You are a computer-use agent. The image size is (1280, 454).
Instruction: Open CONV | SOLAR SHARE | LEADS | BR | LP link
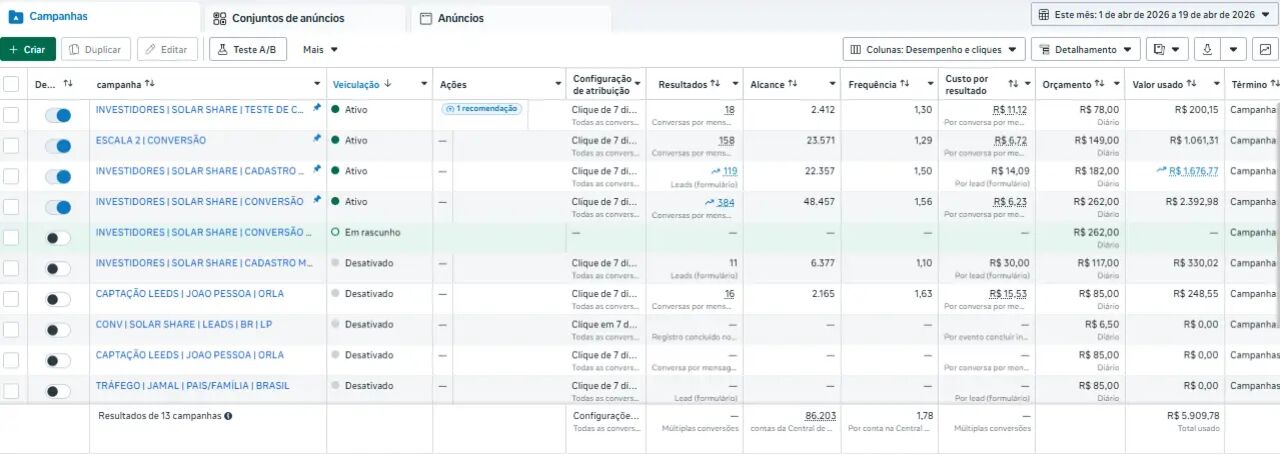(183, 324)
